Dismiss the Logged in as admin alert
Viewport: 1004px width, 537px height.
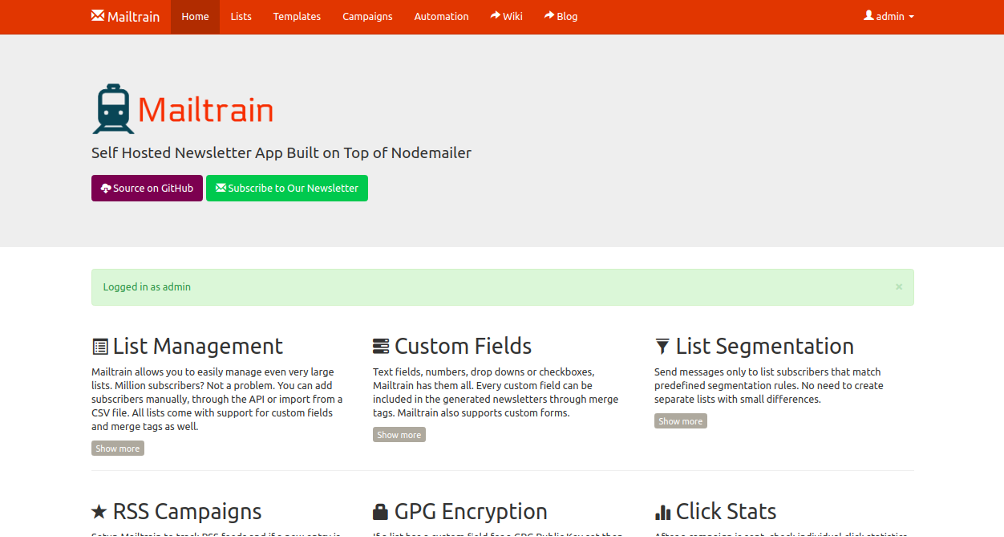(899, 287)
